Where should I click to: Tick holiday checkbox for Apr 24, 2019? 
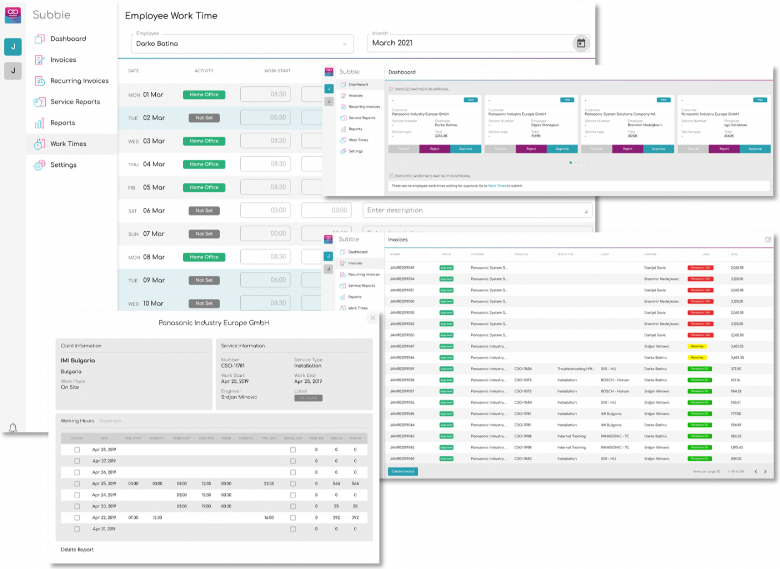[77, 495]
